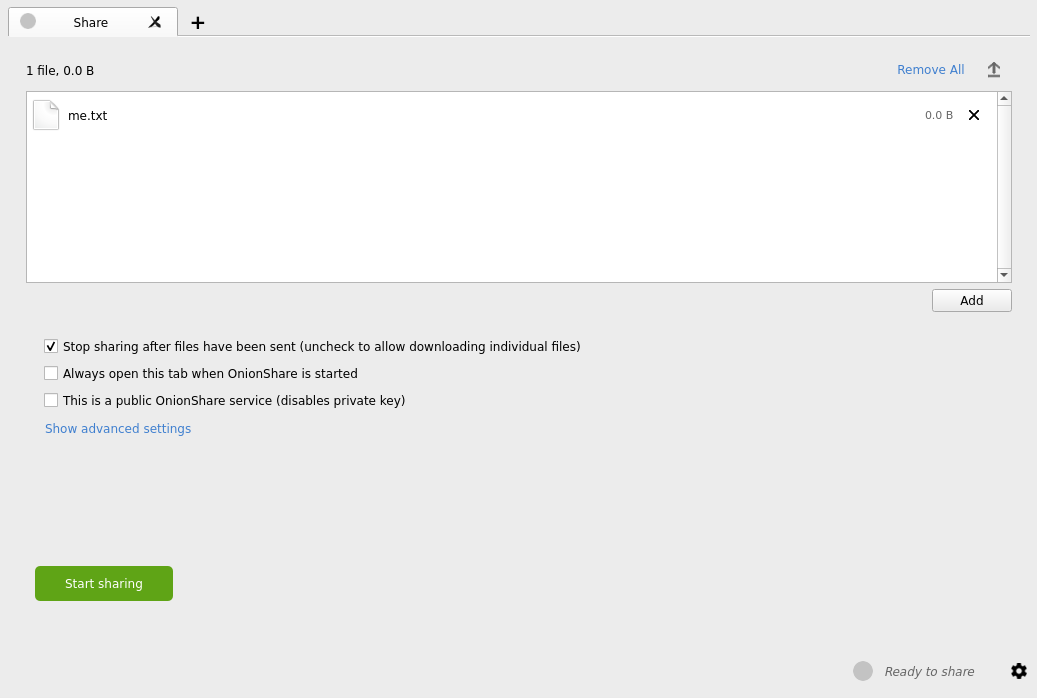
Task: Remove me.txt using its X icon
Action: 973,115
